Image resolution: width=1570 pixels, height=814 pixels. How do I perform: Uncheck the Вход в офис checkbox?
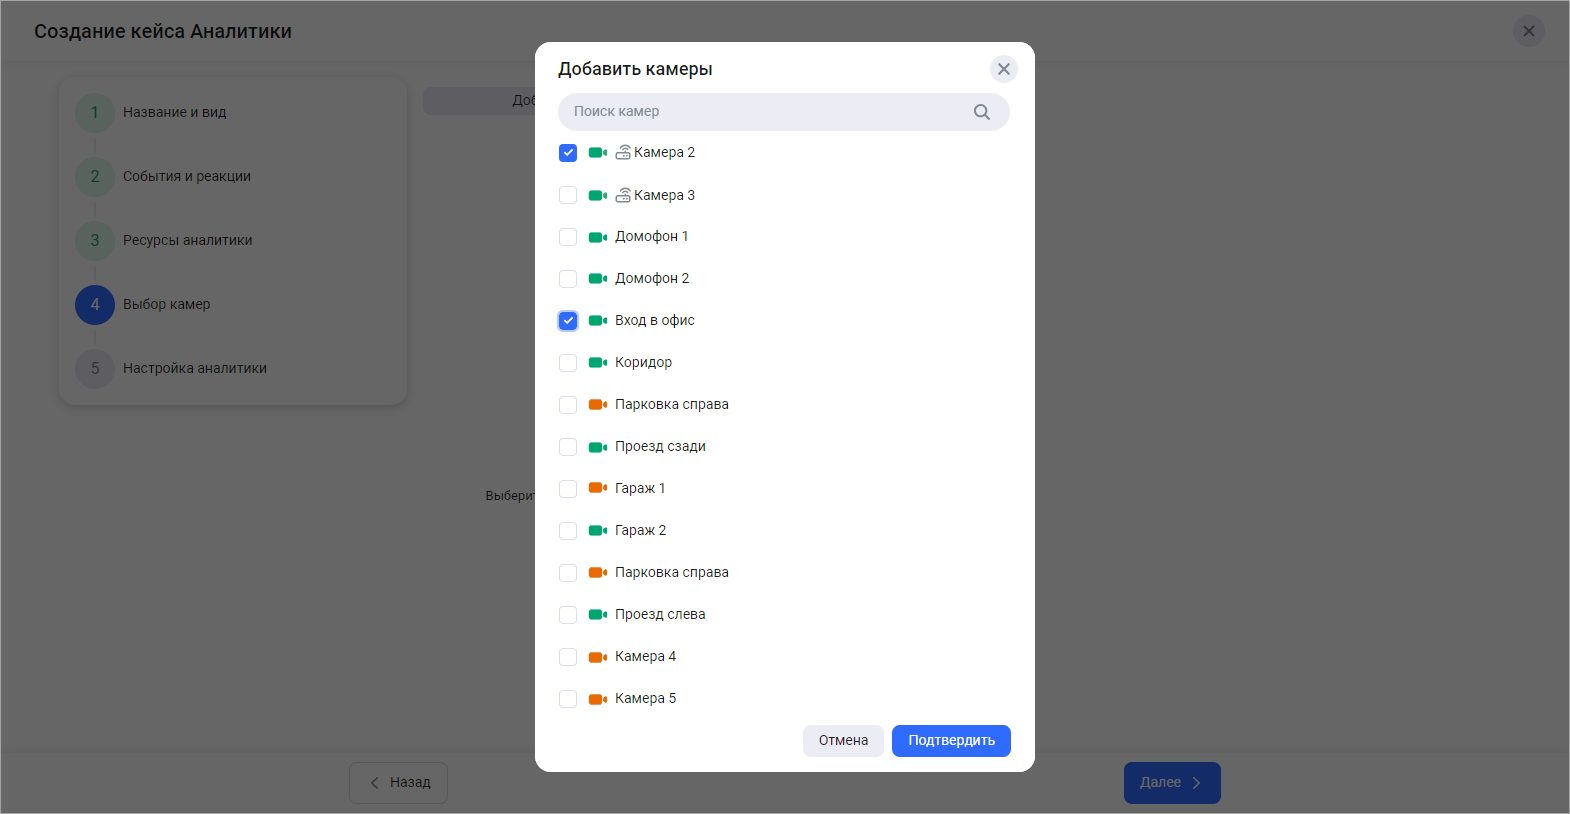(x=568, y=321)
